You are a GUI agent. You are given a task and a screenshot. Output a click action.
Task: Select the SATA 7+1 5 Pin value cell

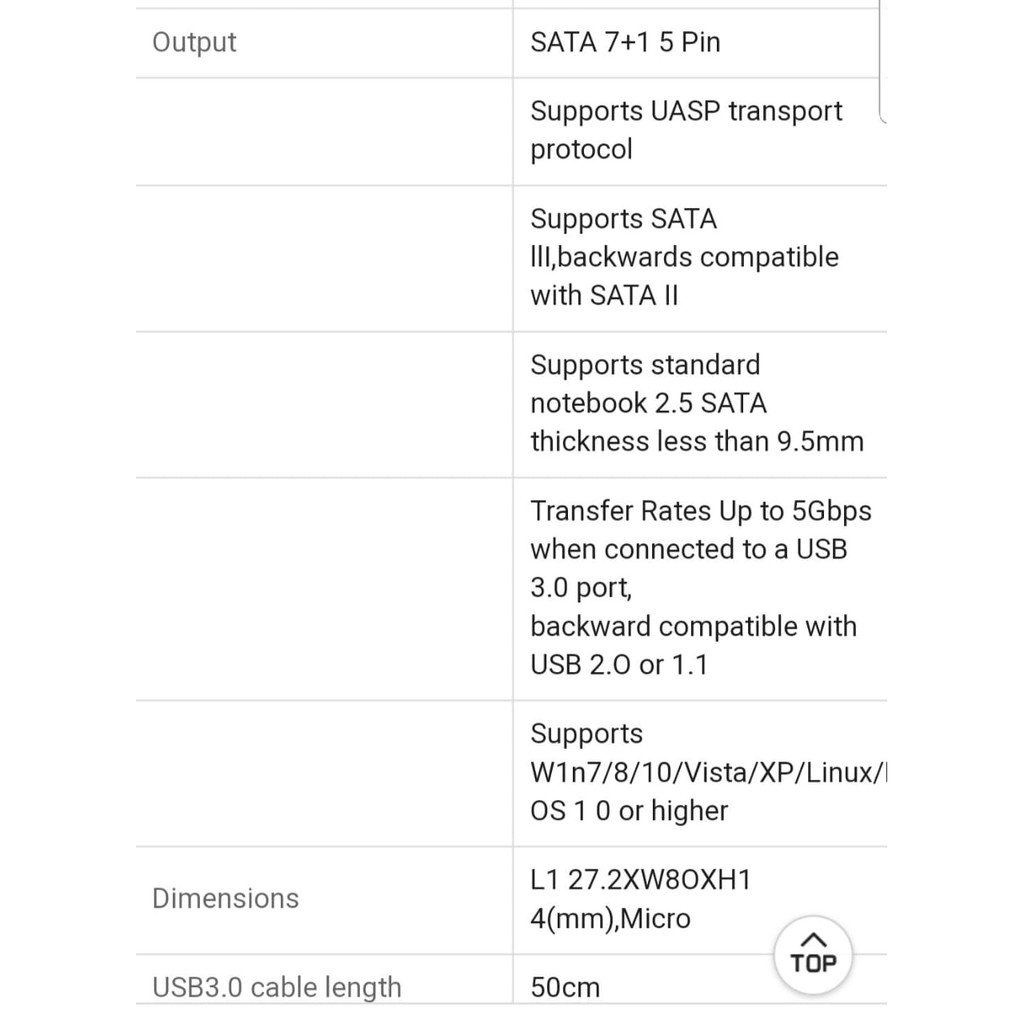point(624,42)
